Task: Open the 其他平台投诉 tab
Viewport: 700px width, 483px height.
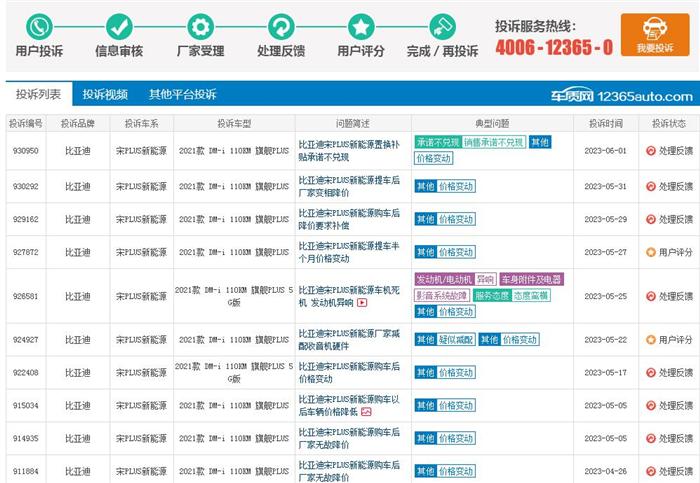Action: pos(183,94)
